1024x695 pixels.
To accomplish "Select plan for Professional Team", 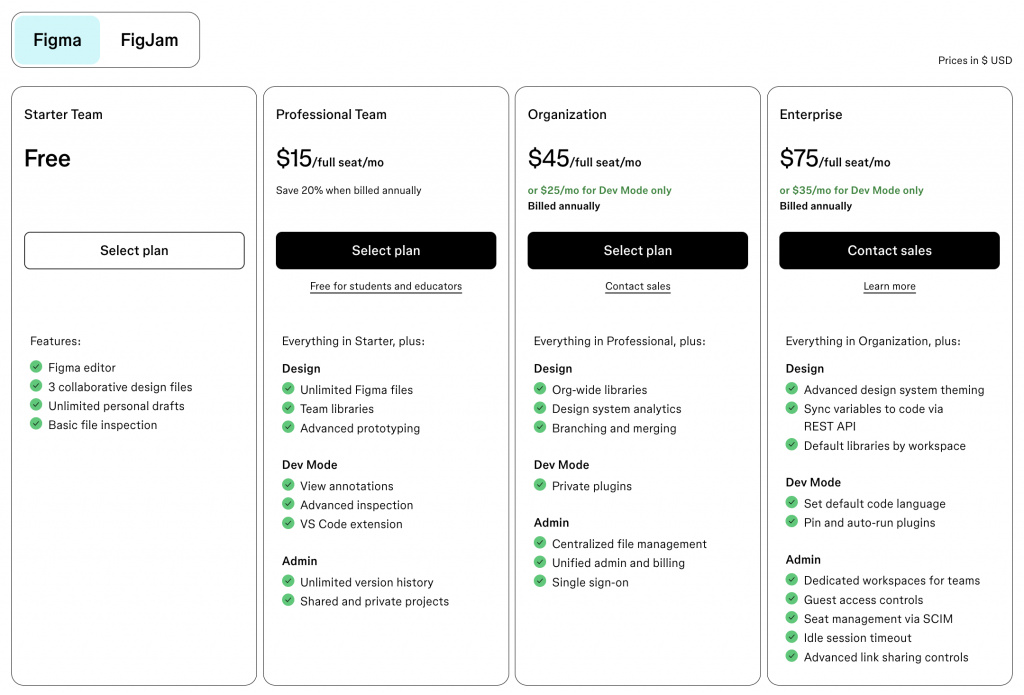I will coord(386,251).
